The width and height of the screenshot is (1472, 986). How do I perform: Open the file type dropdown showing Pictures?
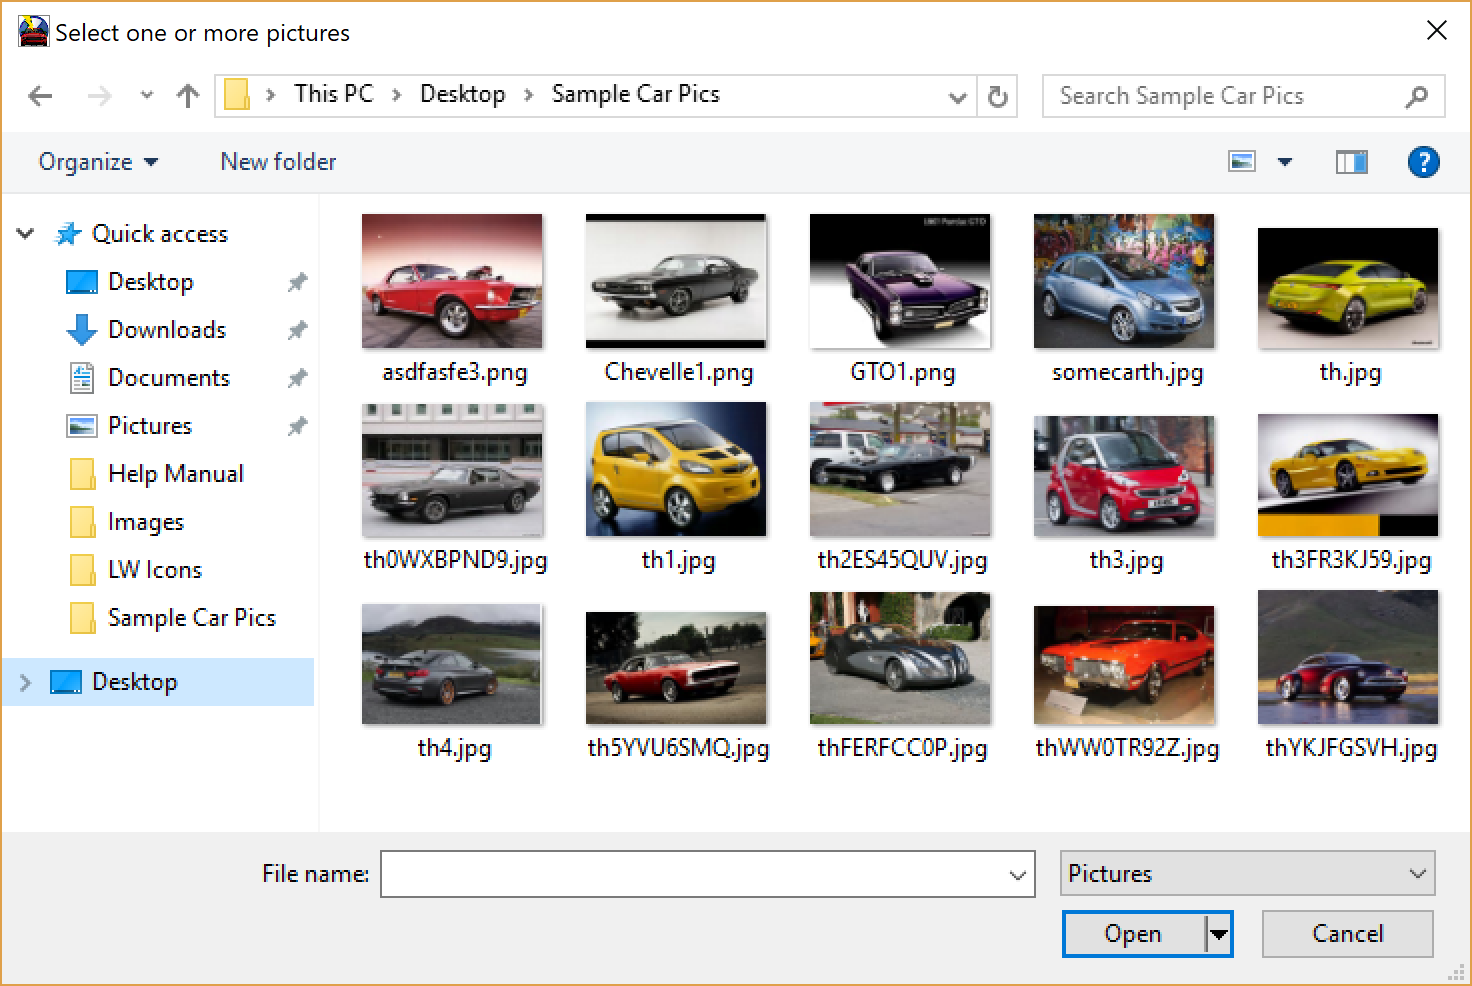[x=1247, y=872]
